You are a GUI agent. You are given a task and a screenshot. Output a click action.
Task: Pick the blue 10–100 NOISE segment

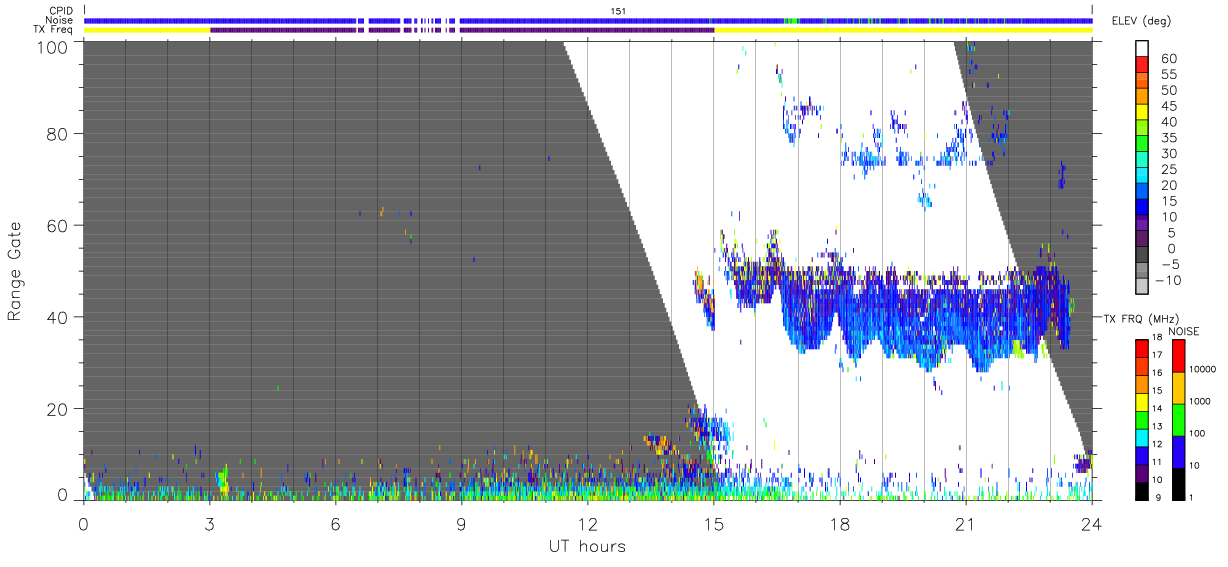[x=1177, y=450]
